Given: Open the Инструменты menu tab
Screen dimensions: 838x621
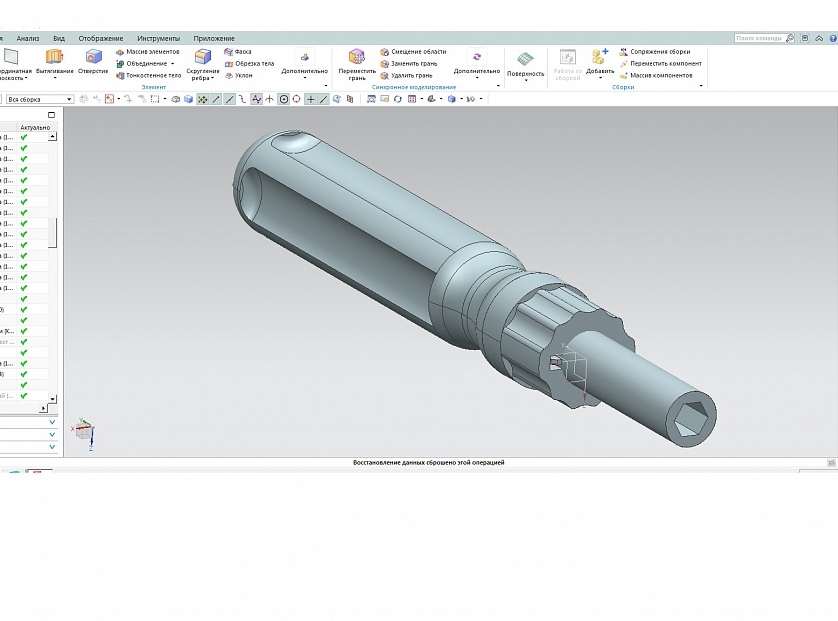Looking at the screenshot, I should point(159,38).
